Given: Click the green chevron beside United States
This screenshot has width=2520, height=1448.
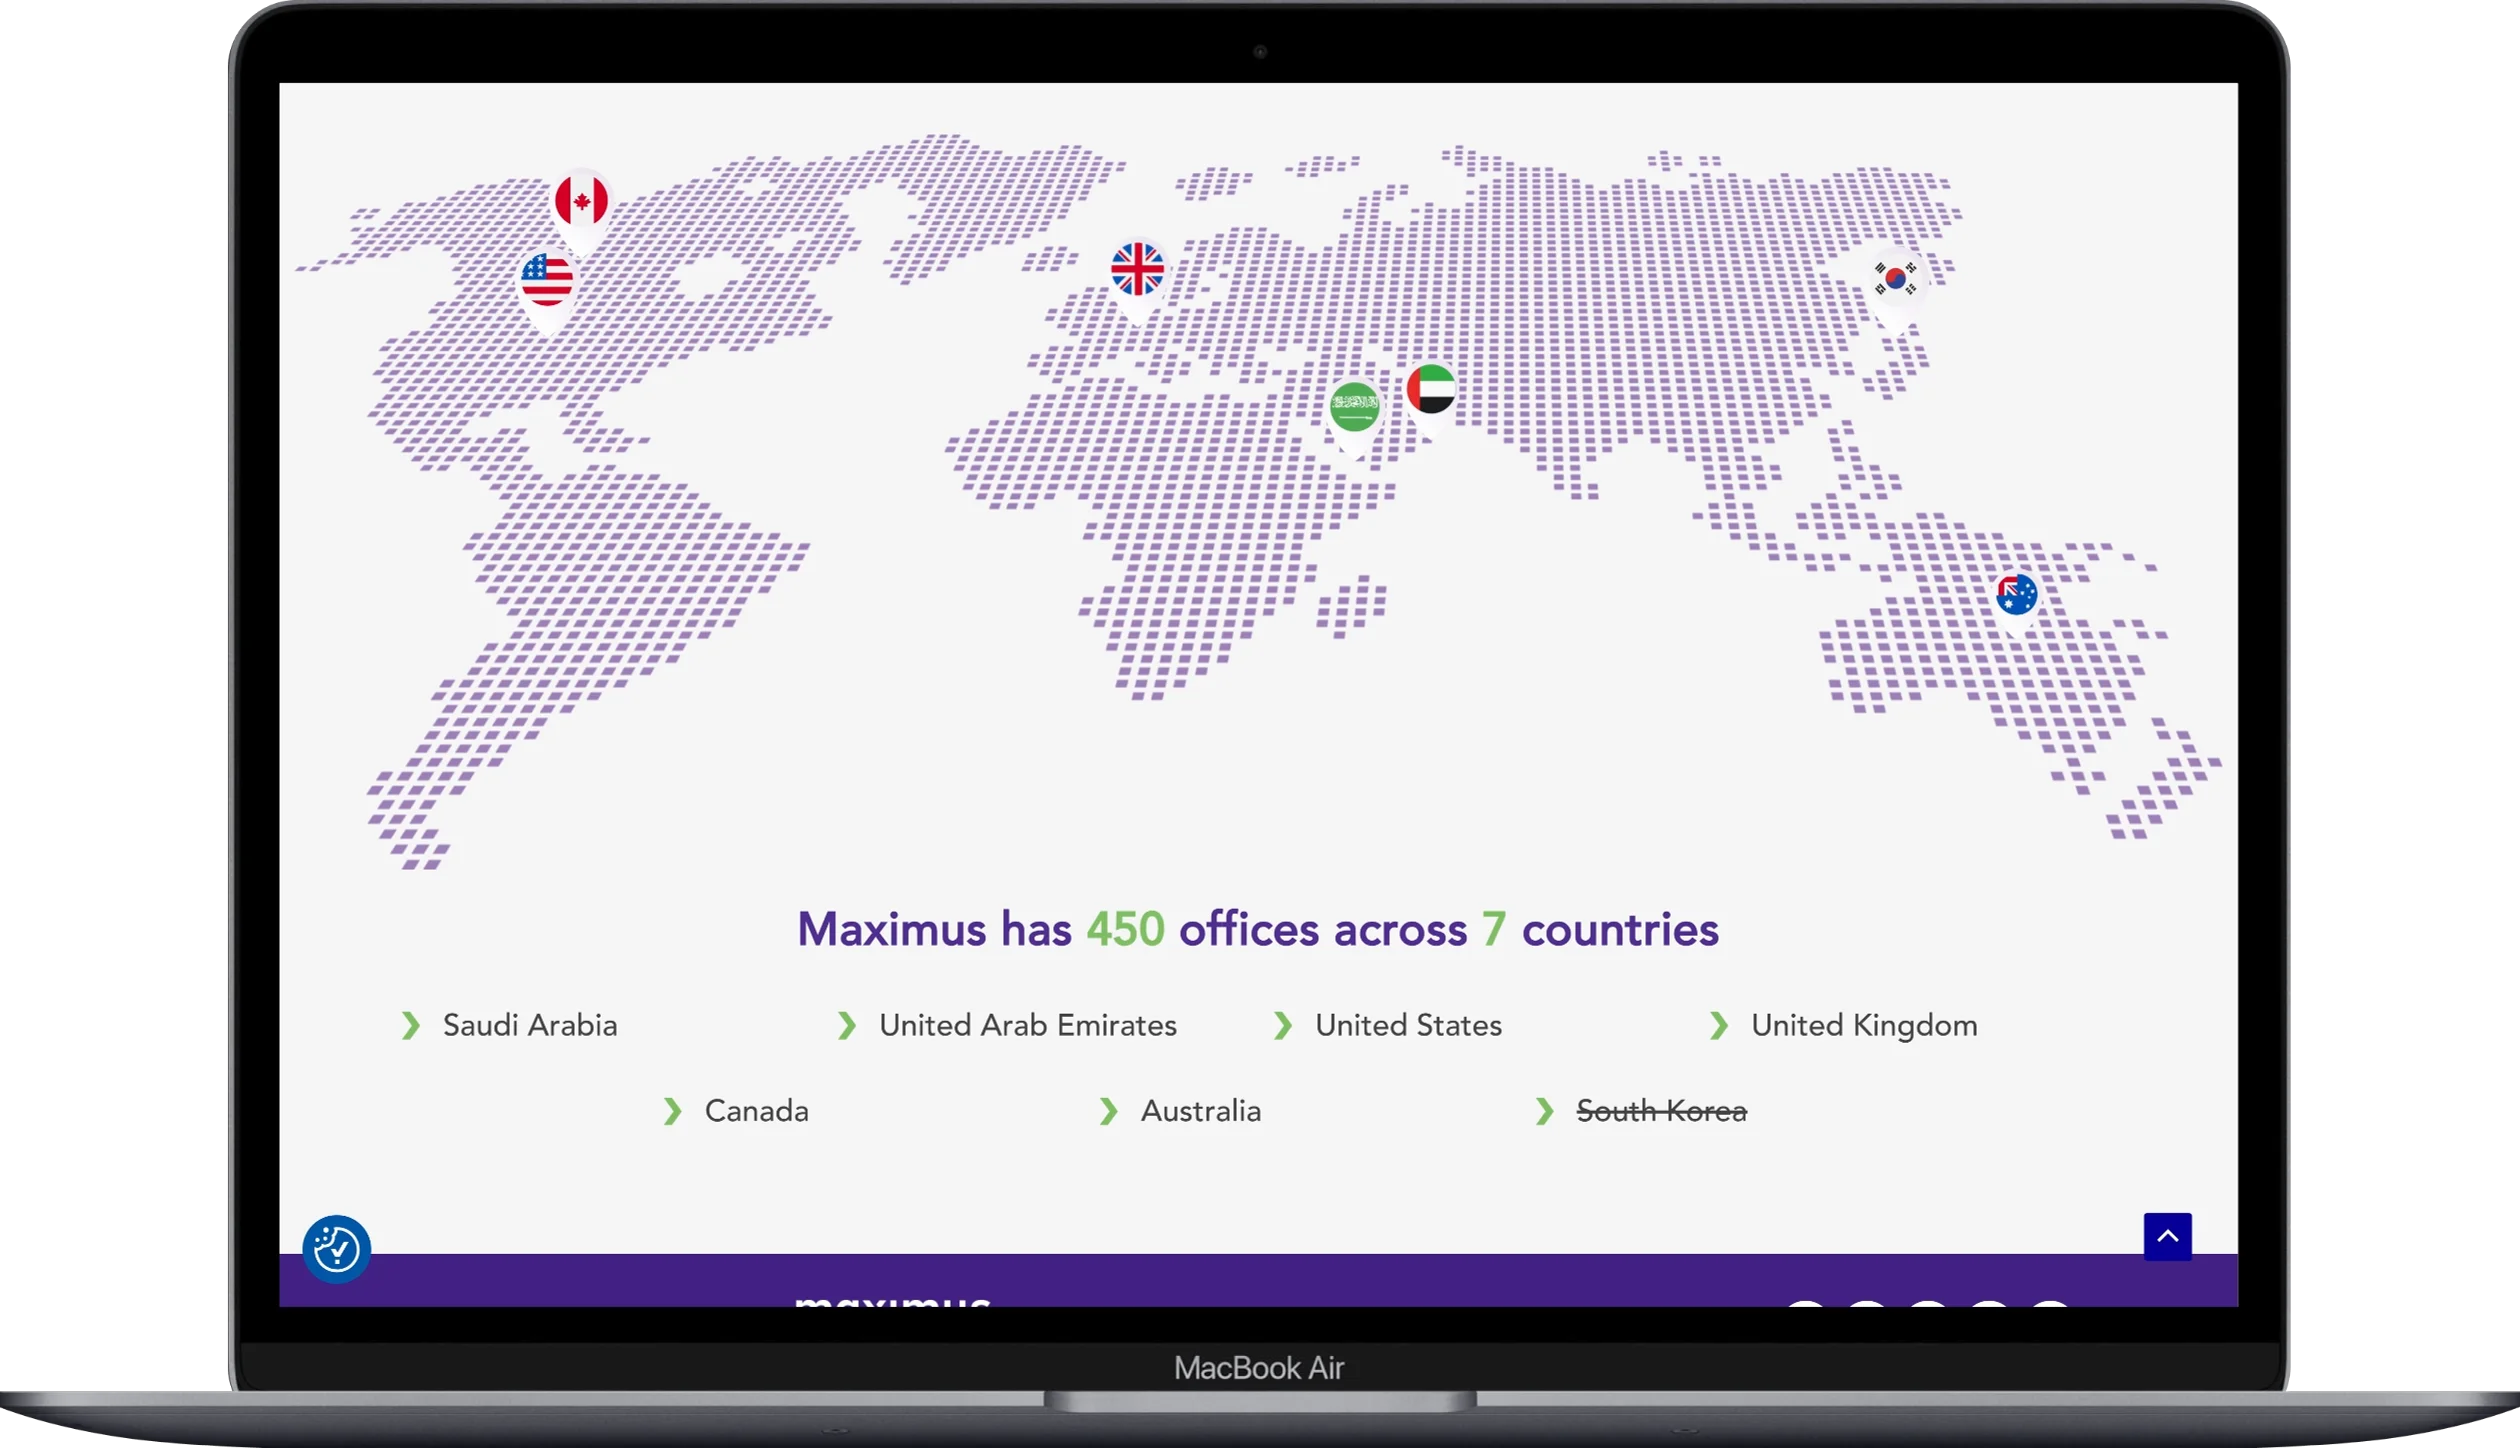Looking at the screenshot, I should tap(1282, 1026).
